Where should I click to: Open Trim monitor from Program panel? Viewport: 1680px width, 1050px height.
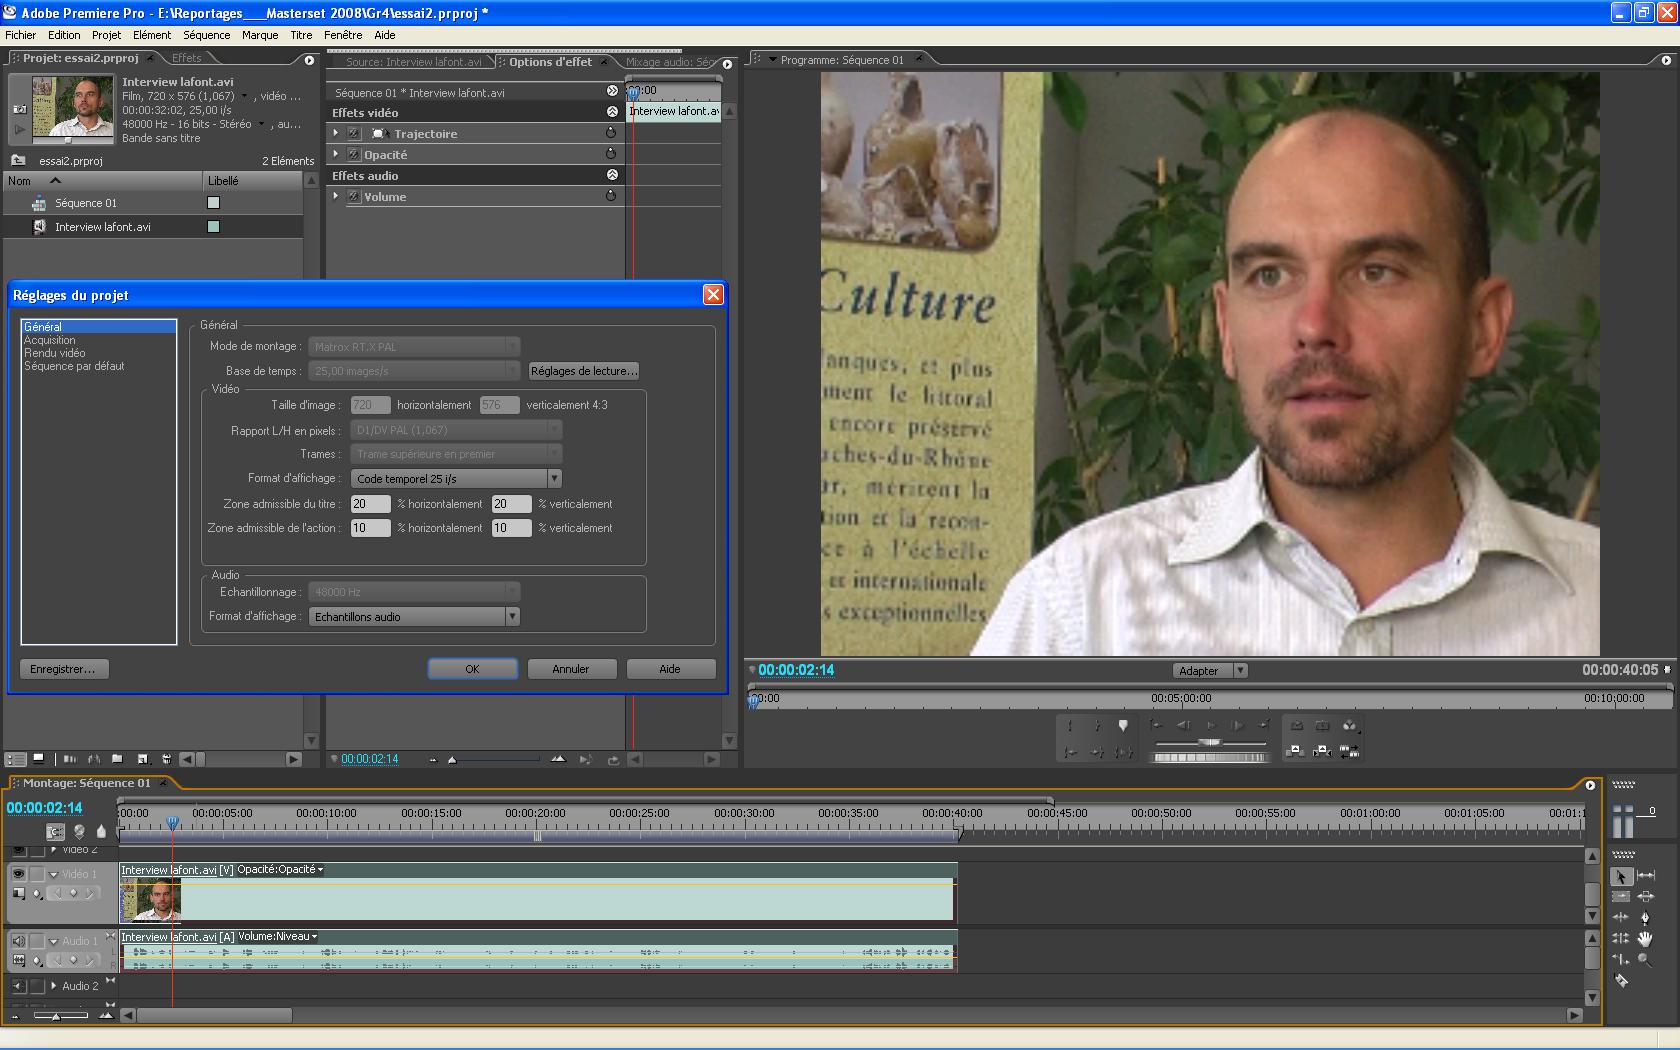click(1349, 751)
